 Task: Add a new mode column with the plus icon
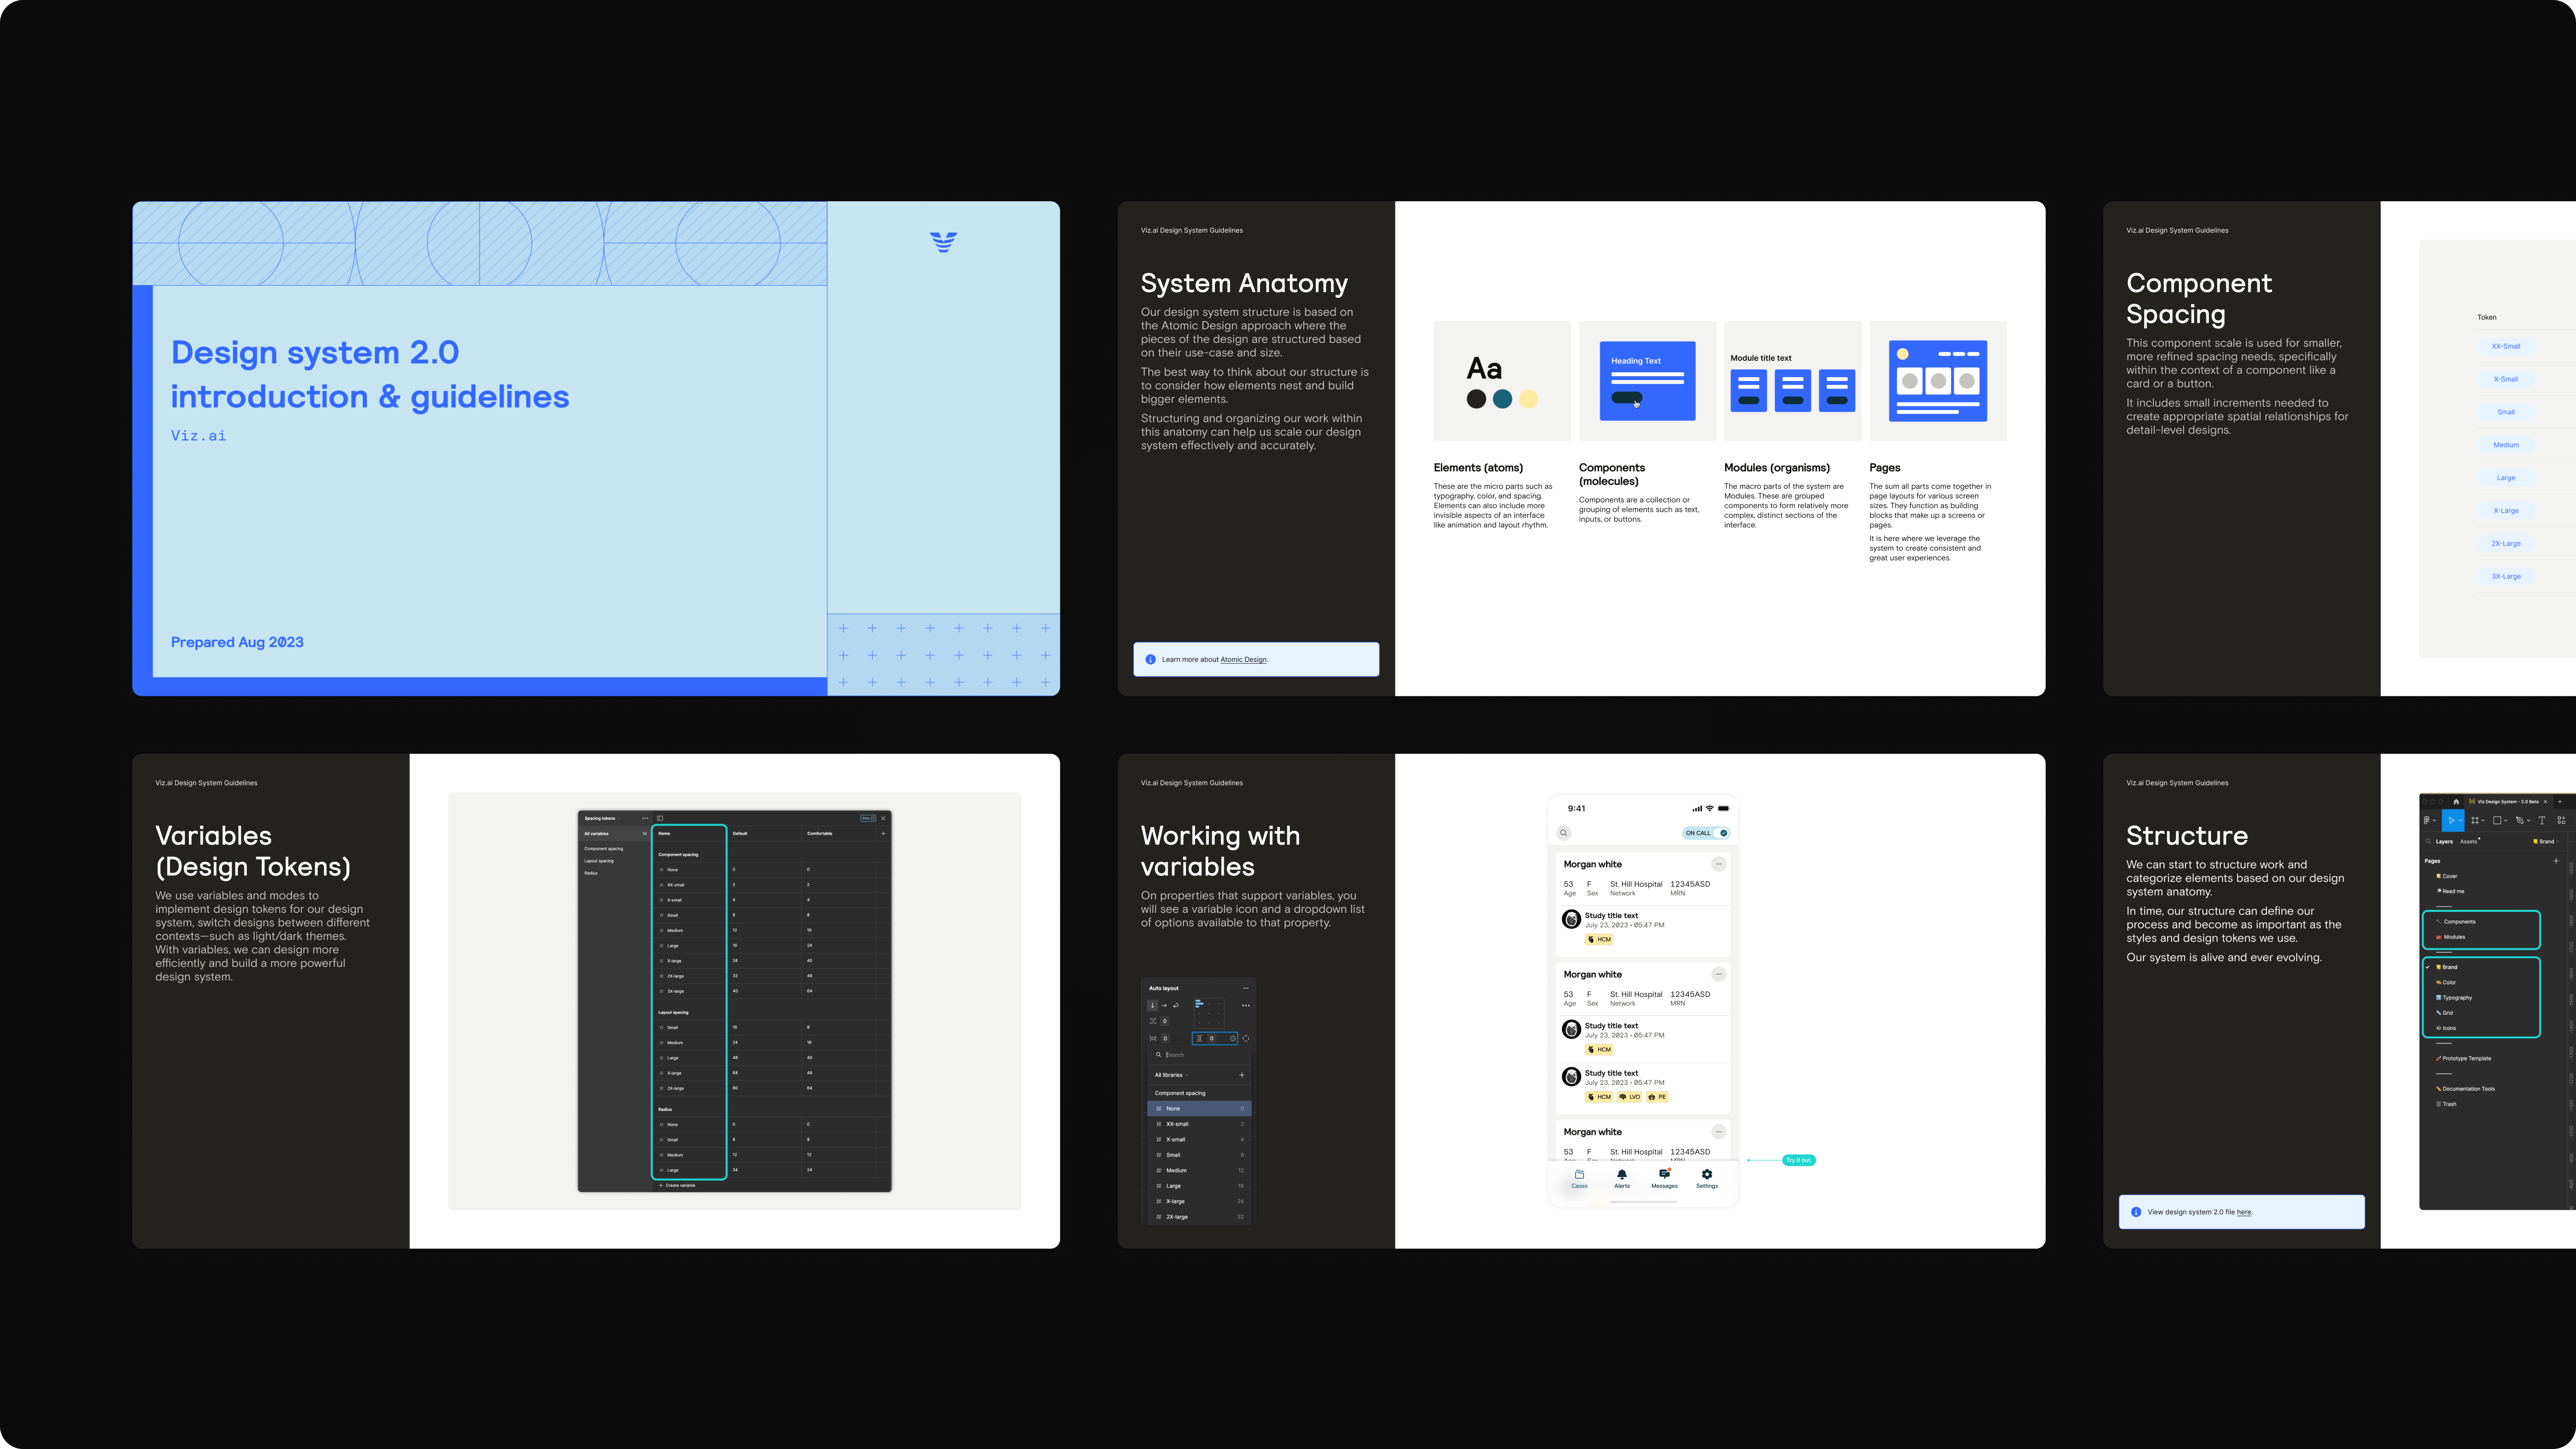pos(883,834)
